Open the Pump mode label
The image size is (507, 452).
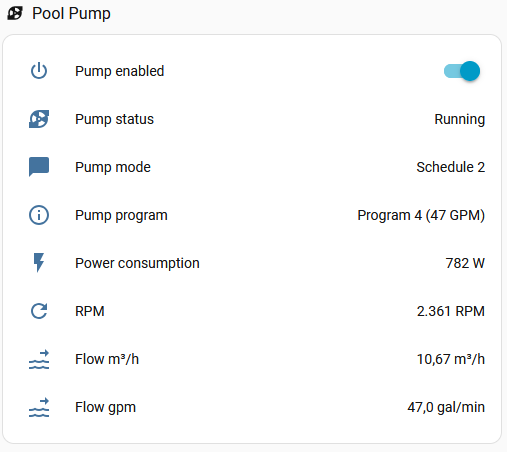pyautogui.click(x=113, y=167)
